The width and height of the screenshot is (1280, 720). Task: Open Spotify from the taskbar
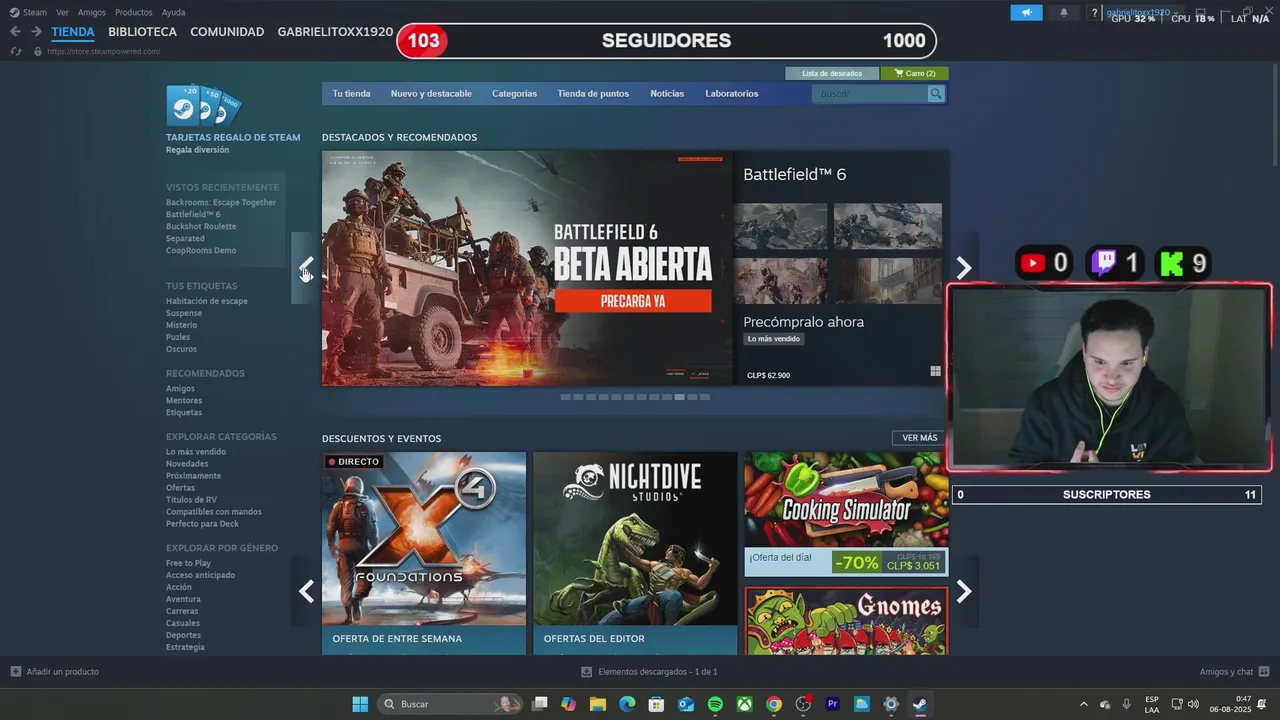(x=715, y=704)
